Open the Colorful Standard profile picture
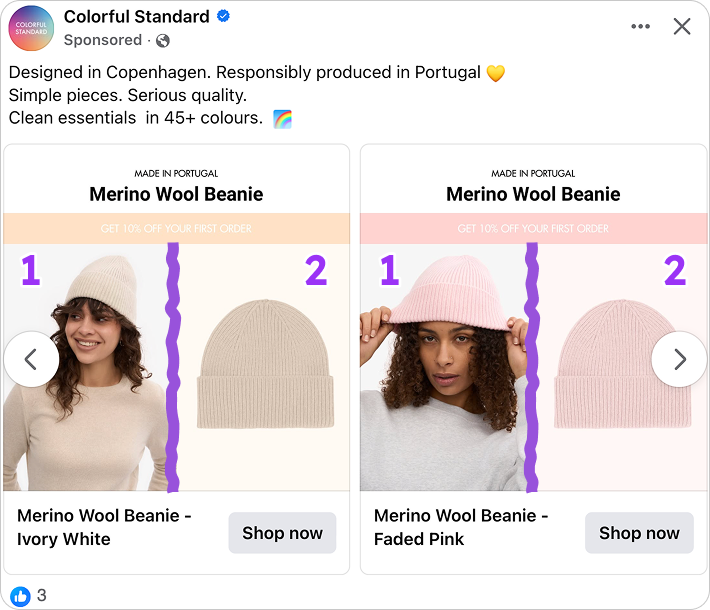 (x=32, y=28)
